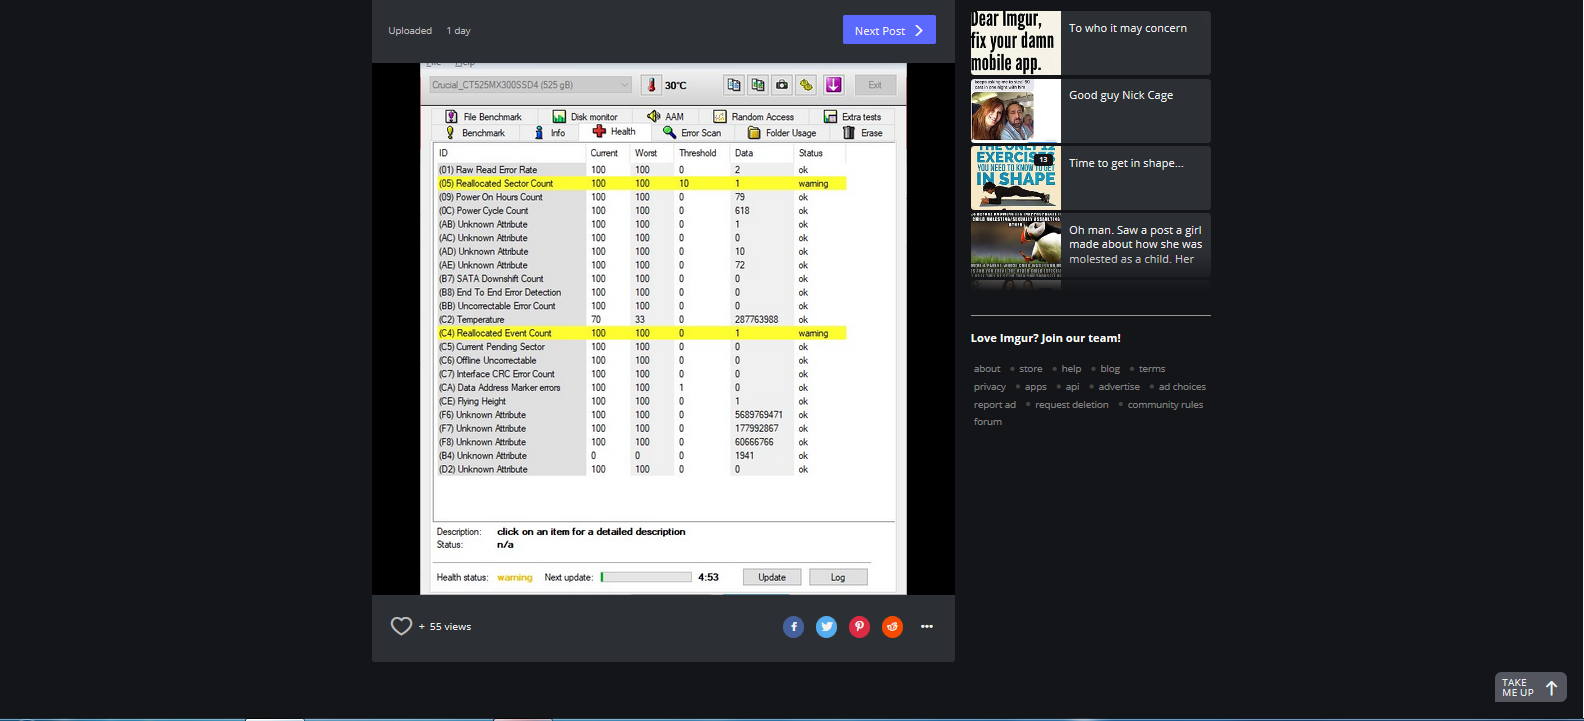Open the Random Access tab
1584x721 pixels.
753,117
